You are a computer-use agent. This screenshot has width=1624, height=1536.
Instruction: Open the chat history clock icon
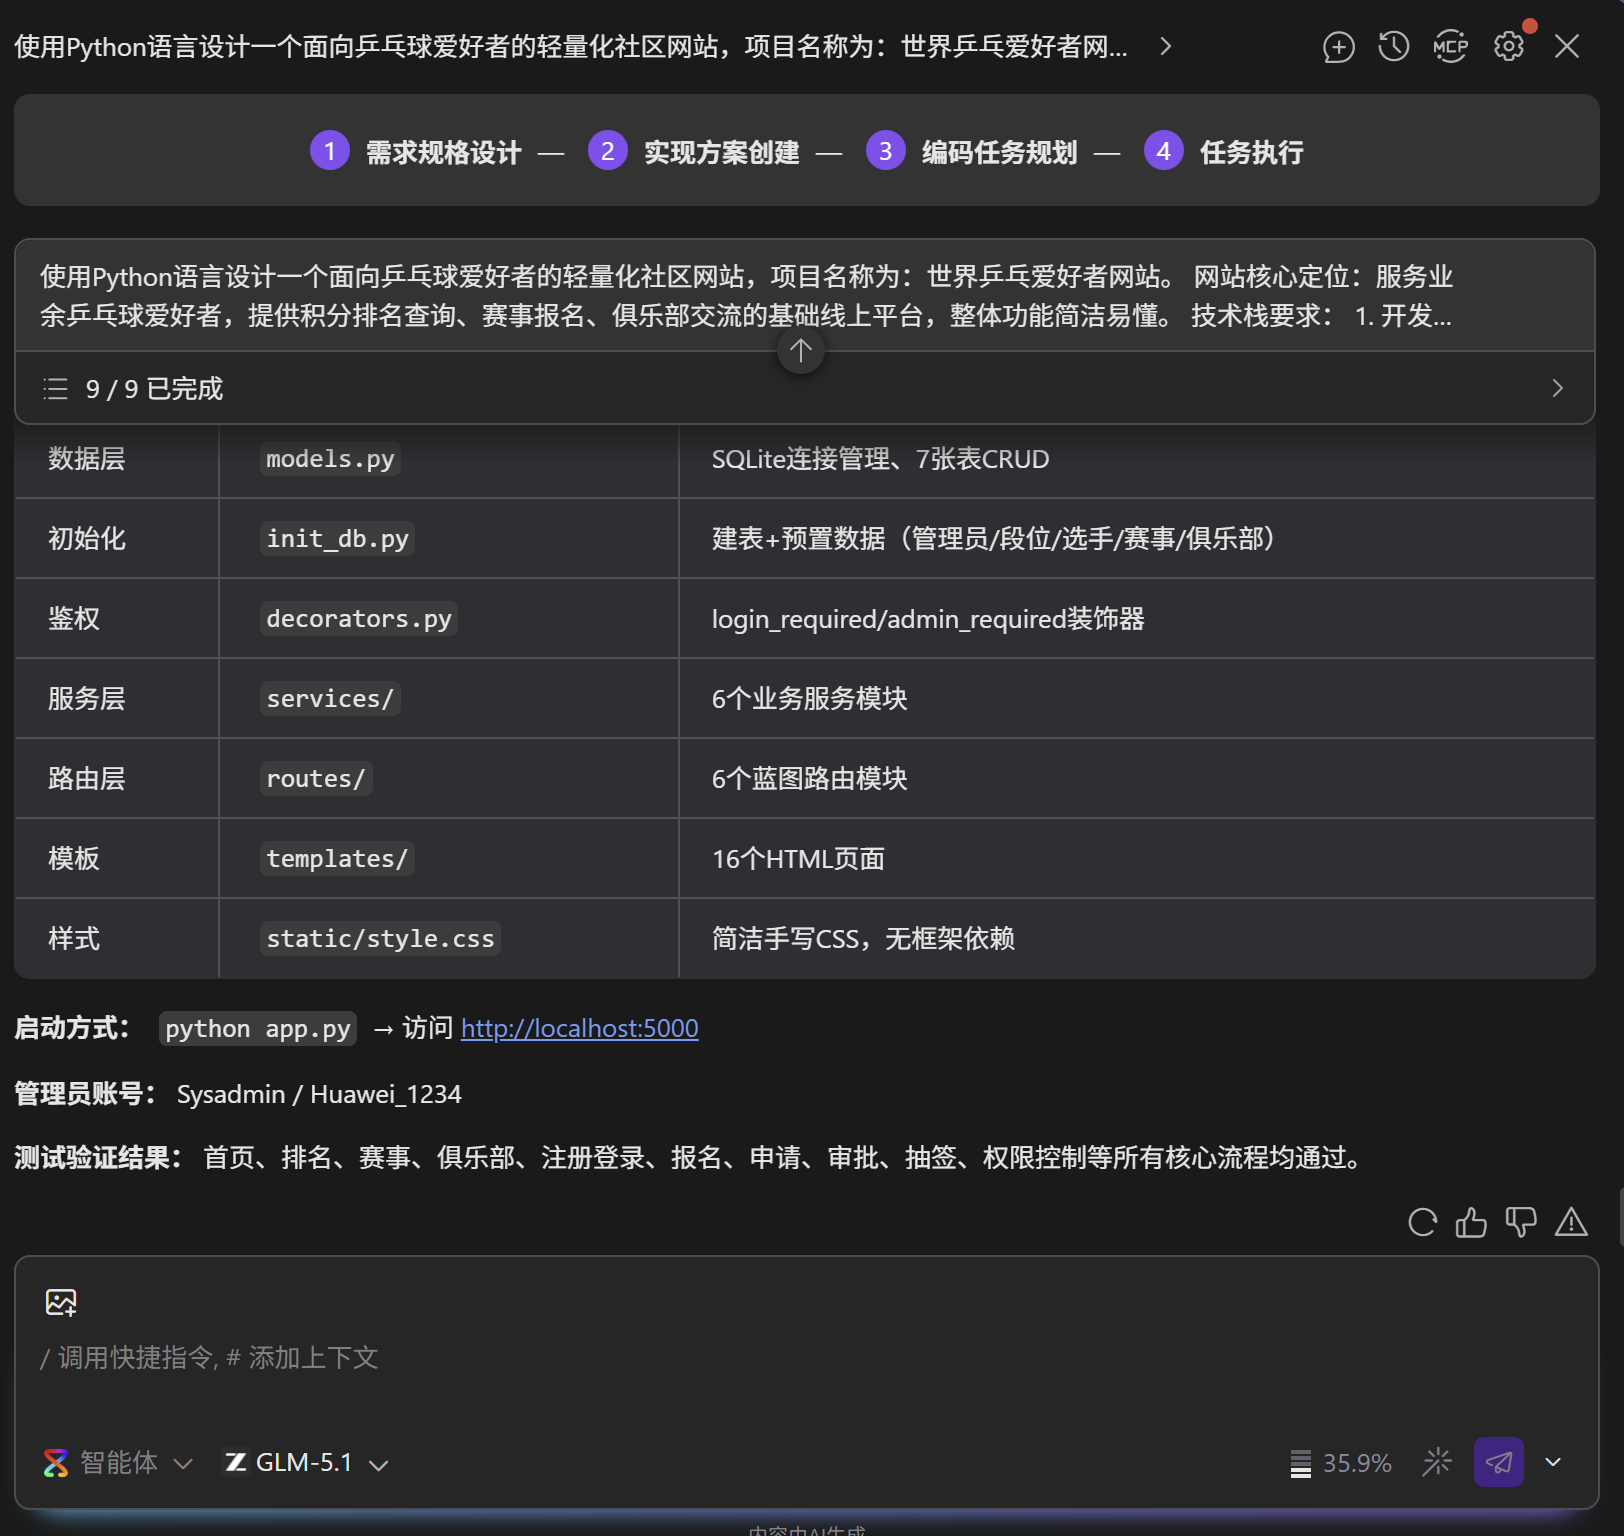coord(1393,47)
